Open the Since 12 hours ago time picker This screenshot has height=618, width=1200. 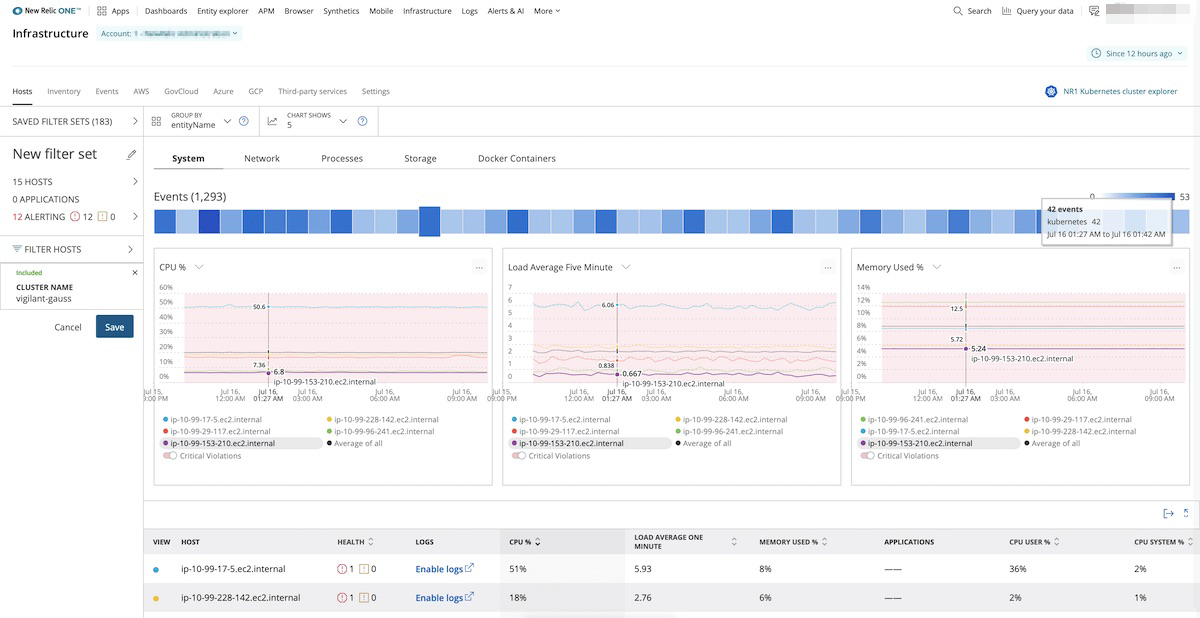click(x=1138, y=53)
